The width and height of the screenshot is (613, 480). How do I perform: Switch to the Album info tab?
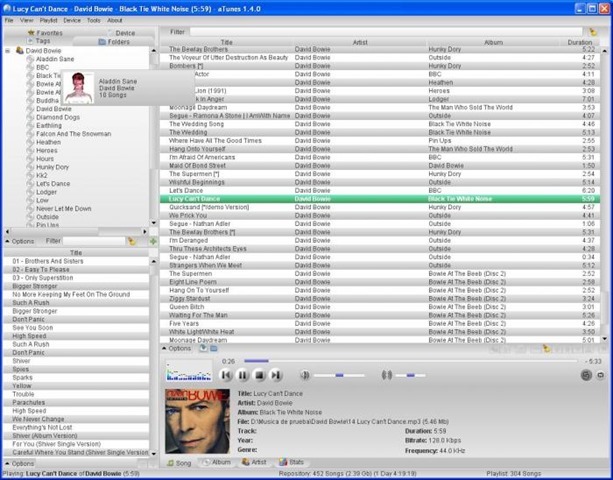pos(217,462)
